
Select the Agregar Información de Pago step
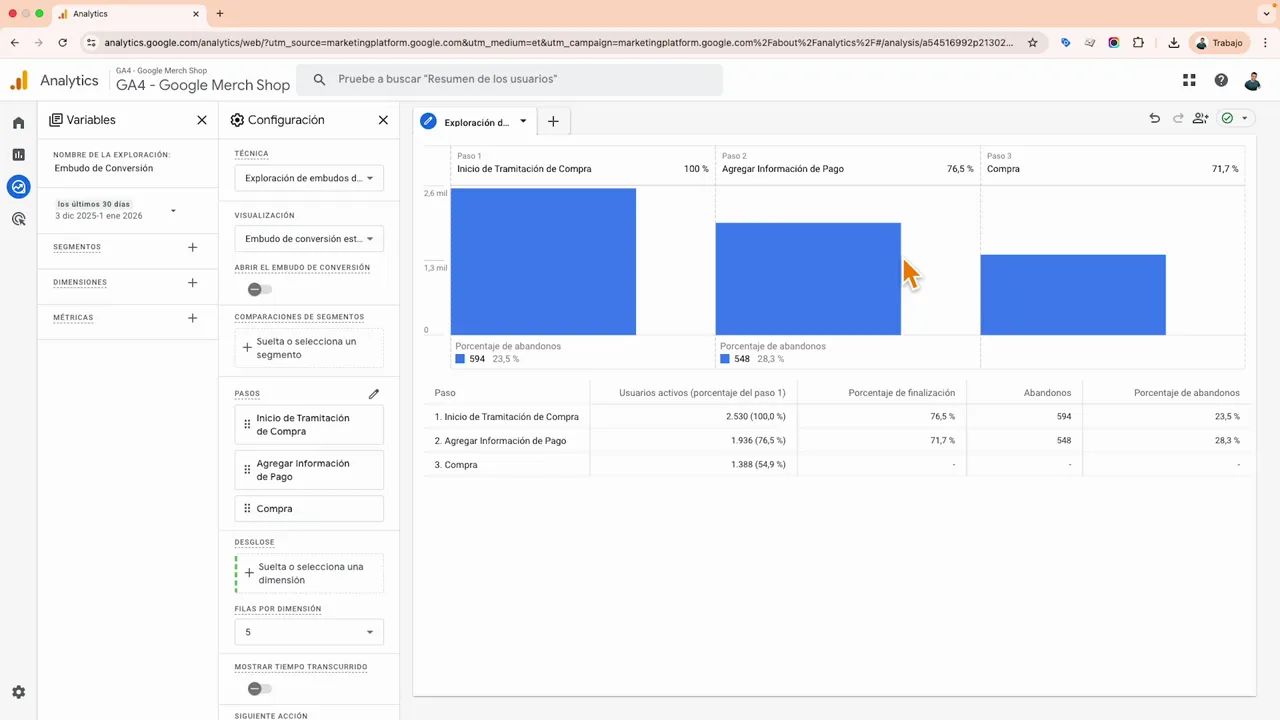309,470
